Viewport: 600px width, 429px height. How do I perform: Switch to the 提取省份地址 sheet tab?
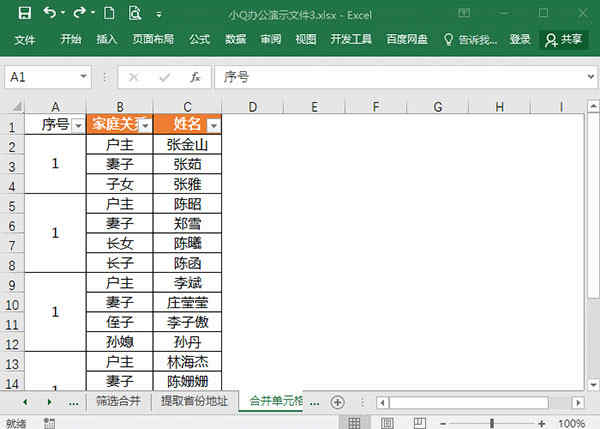point(194,401)
